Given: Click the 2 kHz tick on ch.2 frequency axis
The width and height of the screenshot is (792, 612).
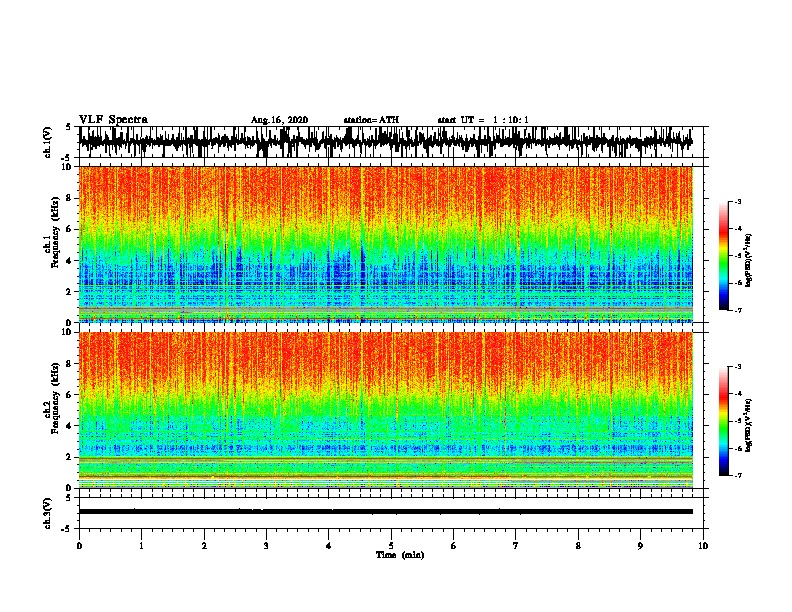Looking at the screenshot, I should (x=70, y=457).
